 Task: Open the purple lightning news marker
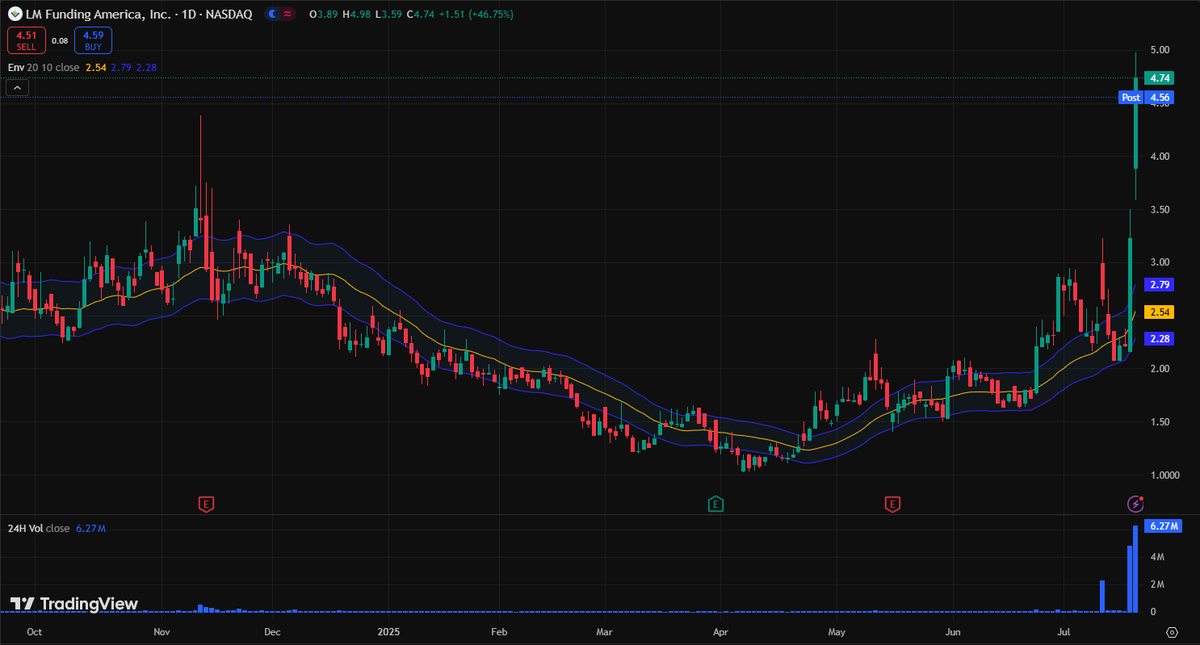click(x=1135, y=503)
